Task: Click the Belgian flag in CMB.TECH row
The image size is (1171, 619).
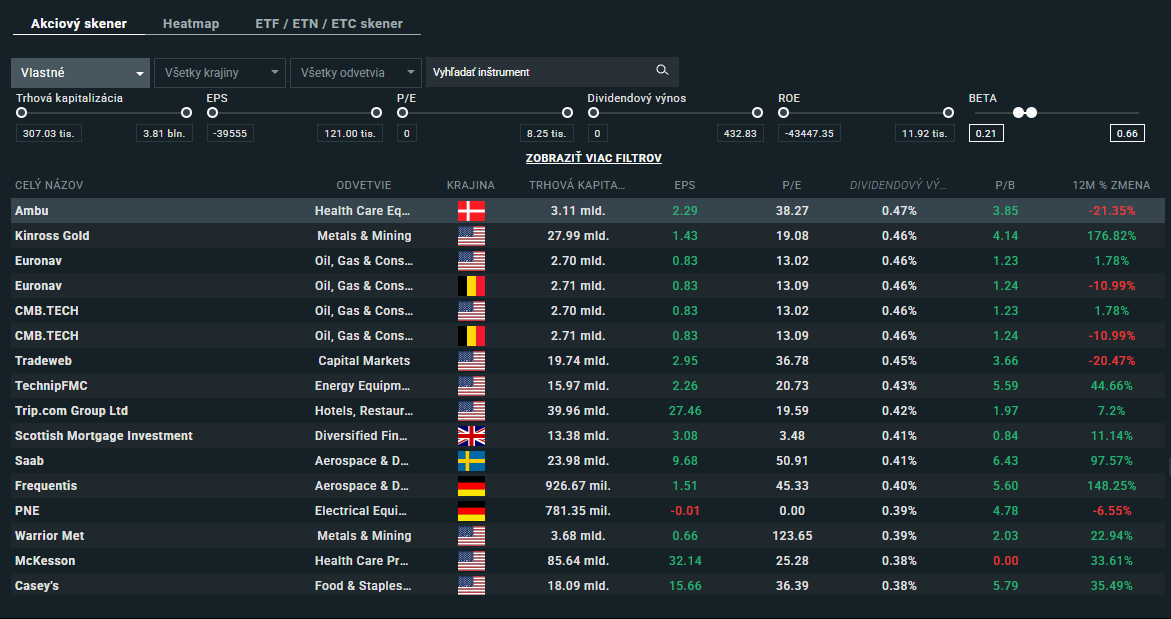Action: point(471,336)
